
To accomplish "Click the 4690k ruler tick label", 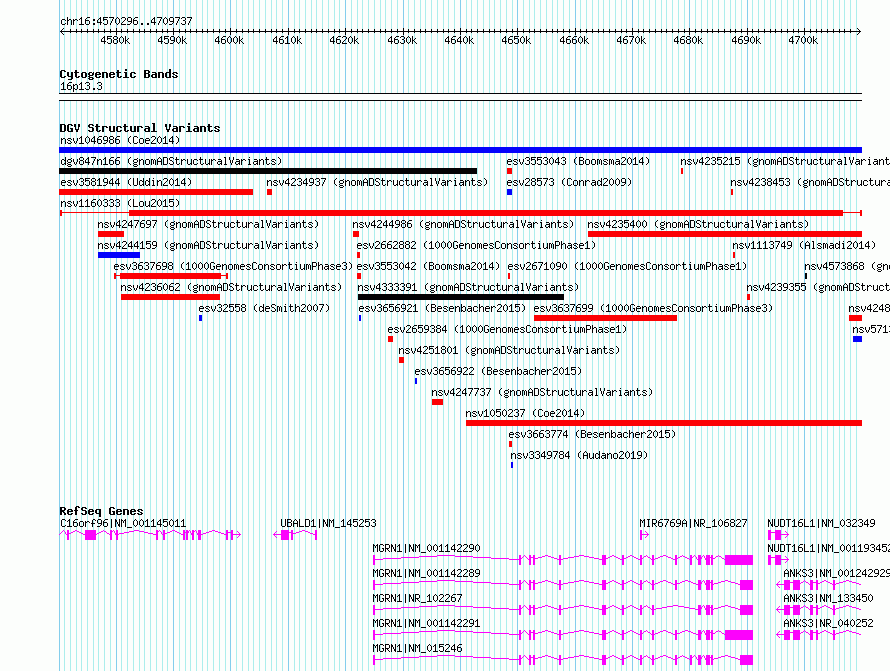I will tap(746, 40).
